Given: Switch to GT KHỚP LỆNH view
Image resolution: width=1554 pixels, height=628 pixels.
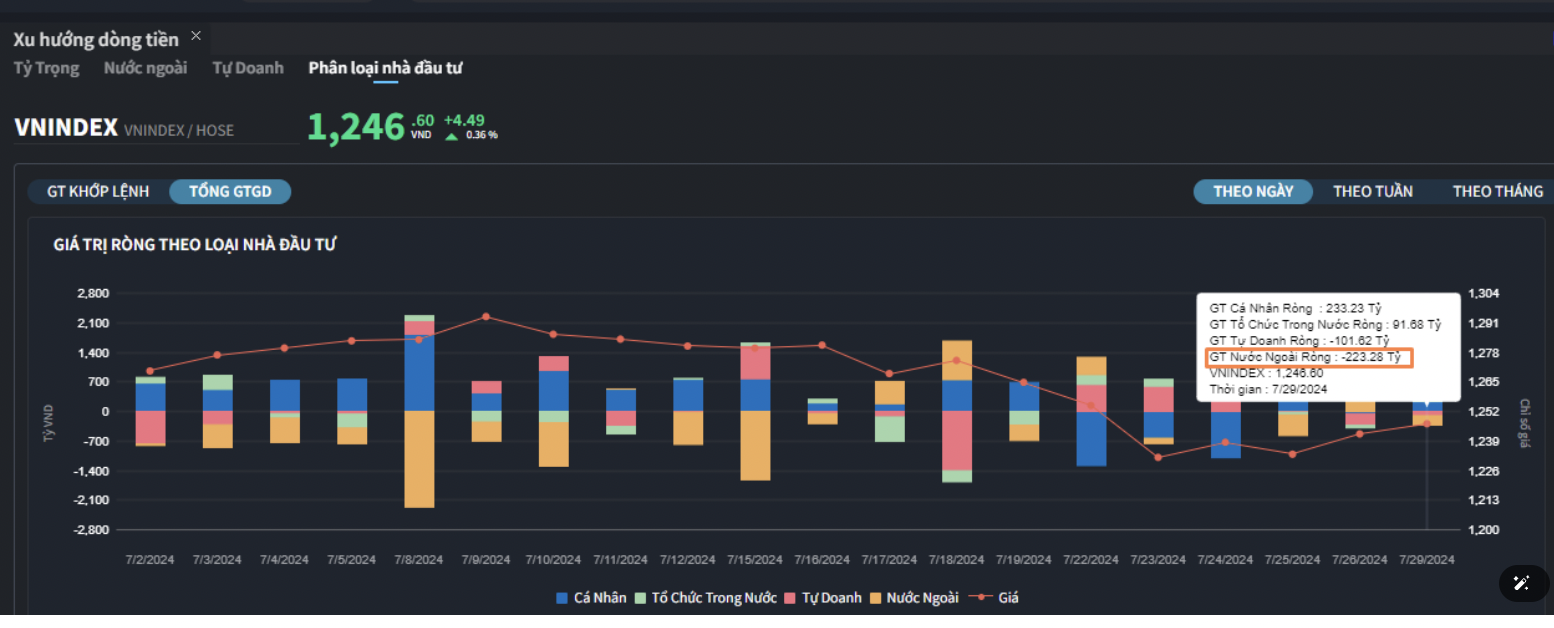Looking at the screenshot, I should click(x=98, y=191).
